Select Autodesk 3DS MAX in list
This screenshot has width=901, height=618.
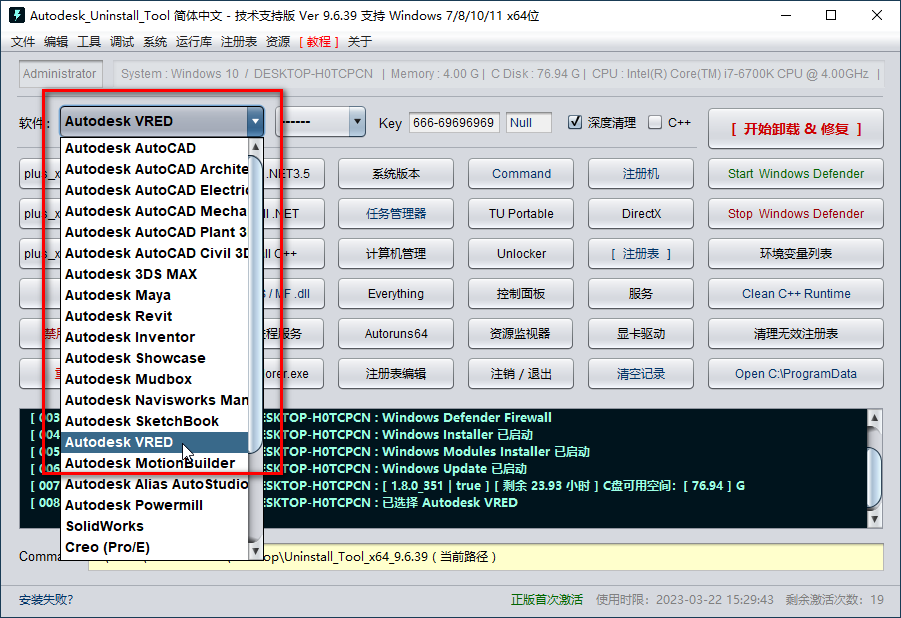155,274
